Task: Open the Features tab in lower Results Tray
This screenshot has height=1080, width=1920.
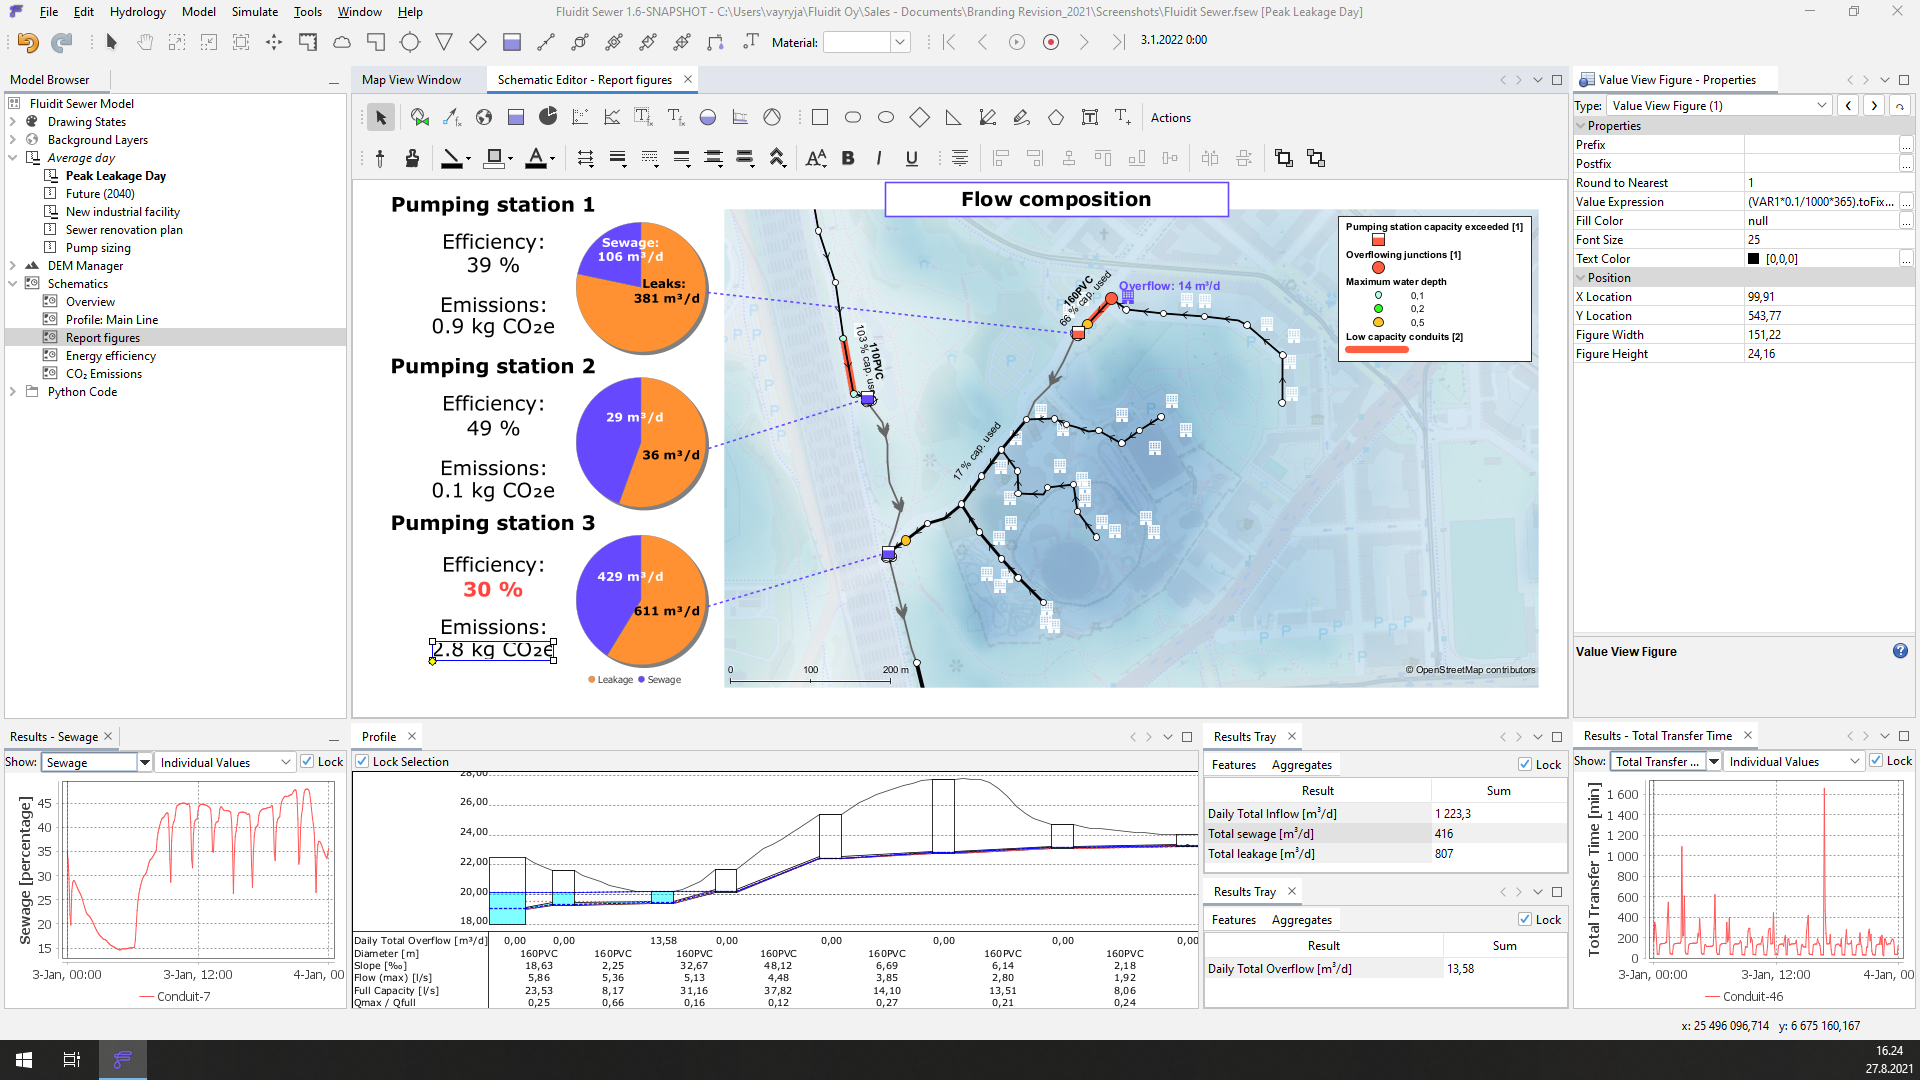Action: [x=1234, y=920]
